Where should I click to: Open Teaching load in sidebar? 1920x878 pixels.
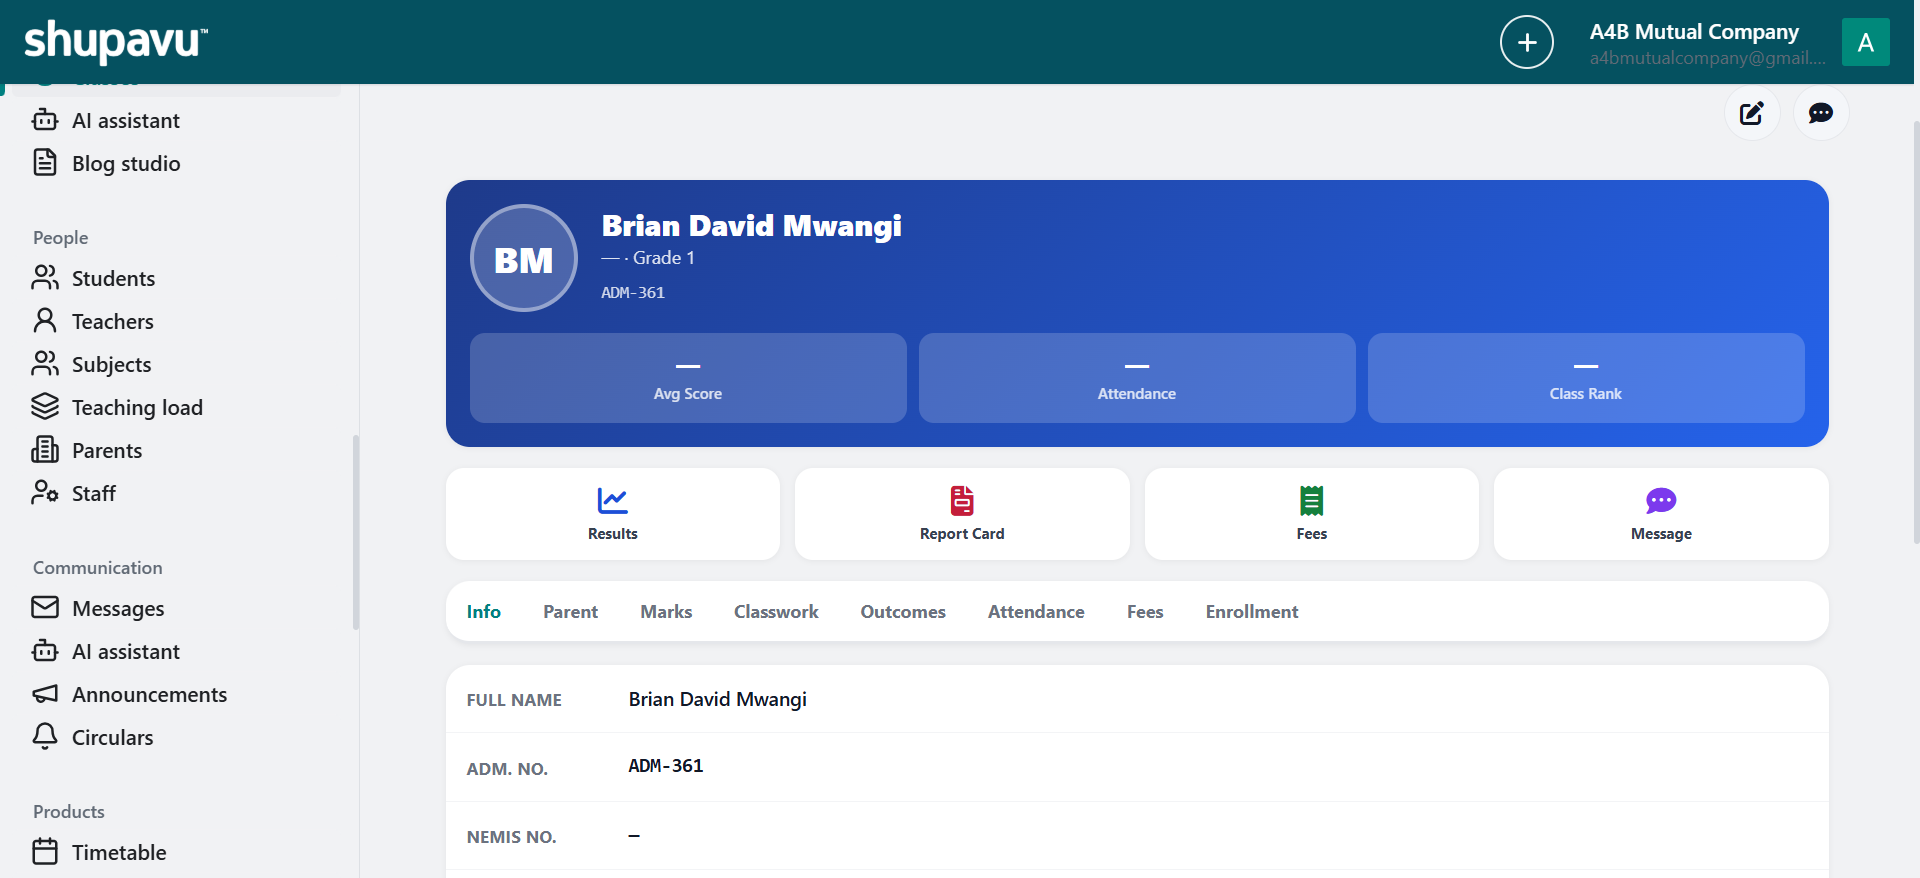point(117,408)
